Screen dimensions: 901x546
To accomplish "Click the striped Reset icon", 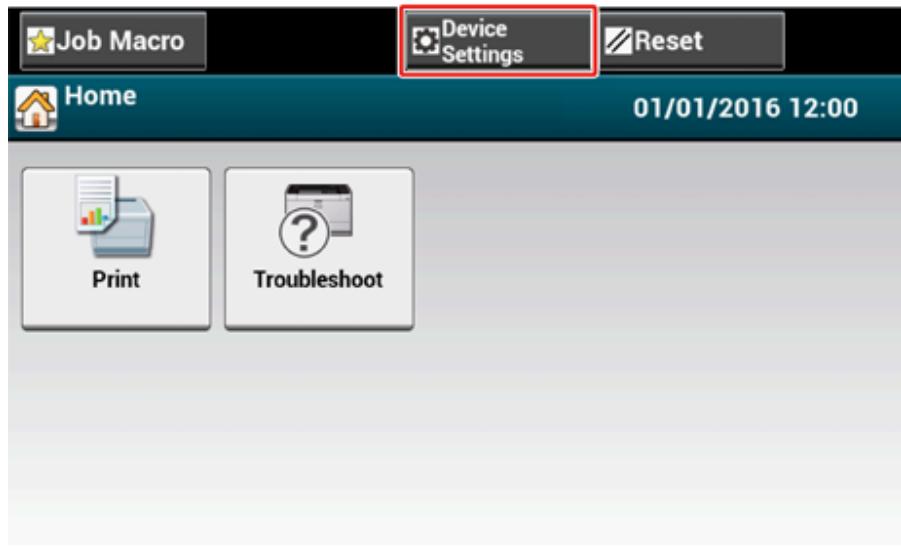I will tap(618, 41).
